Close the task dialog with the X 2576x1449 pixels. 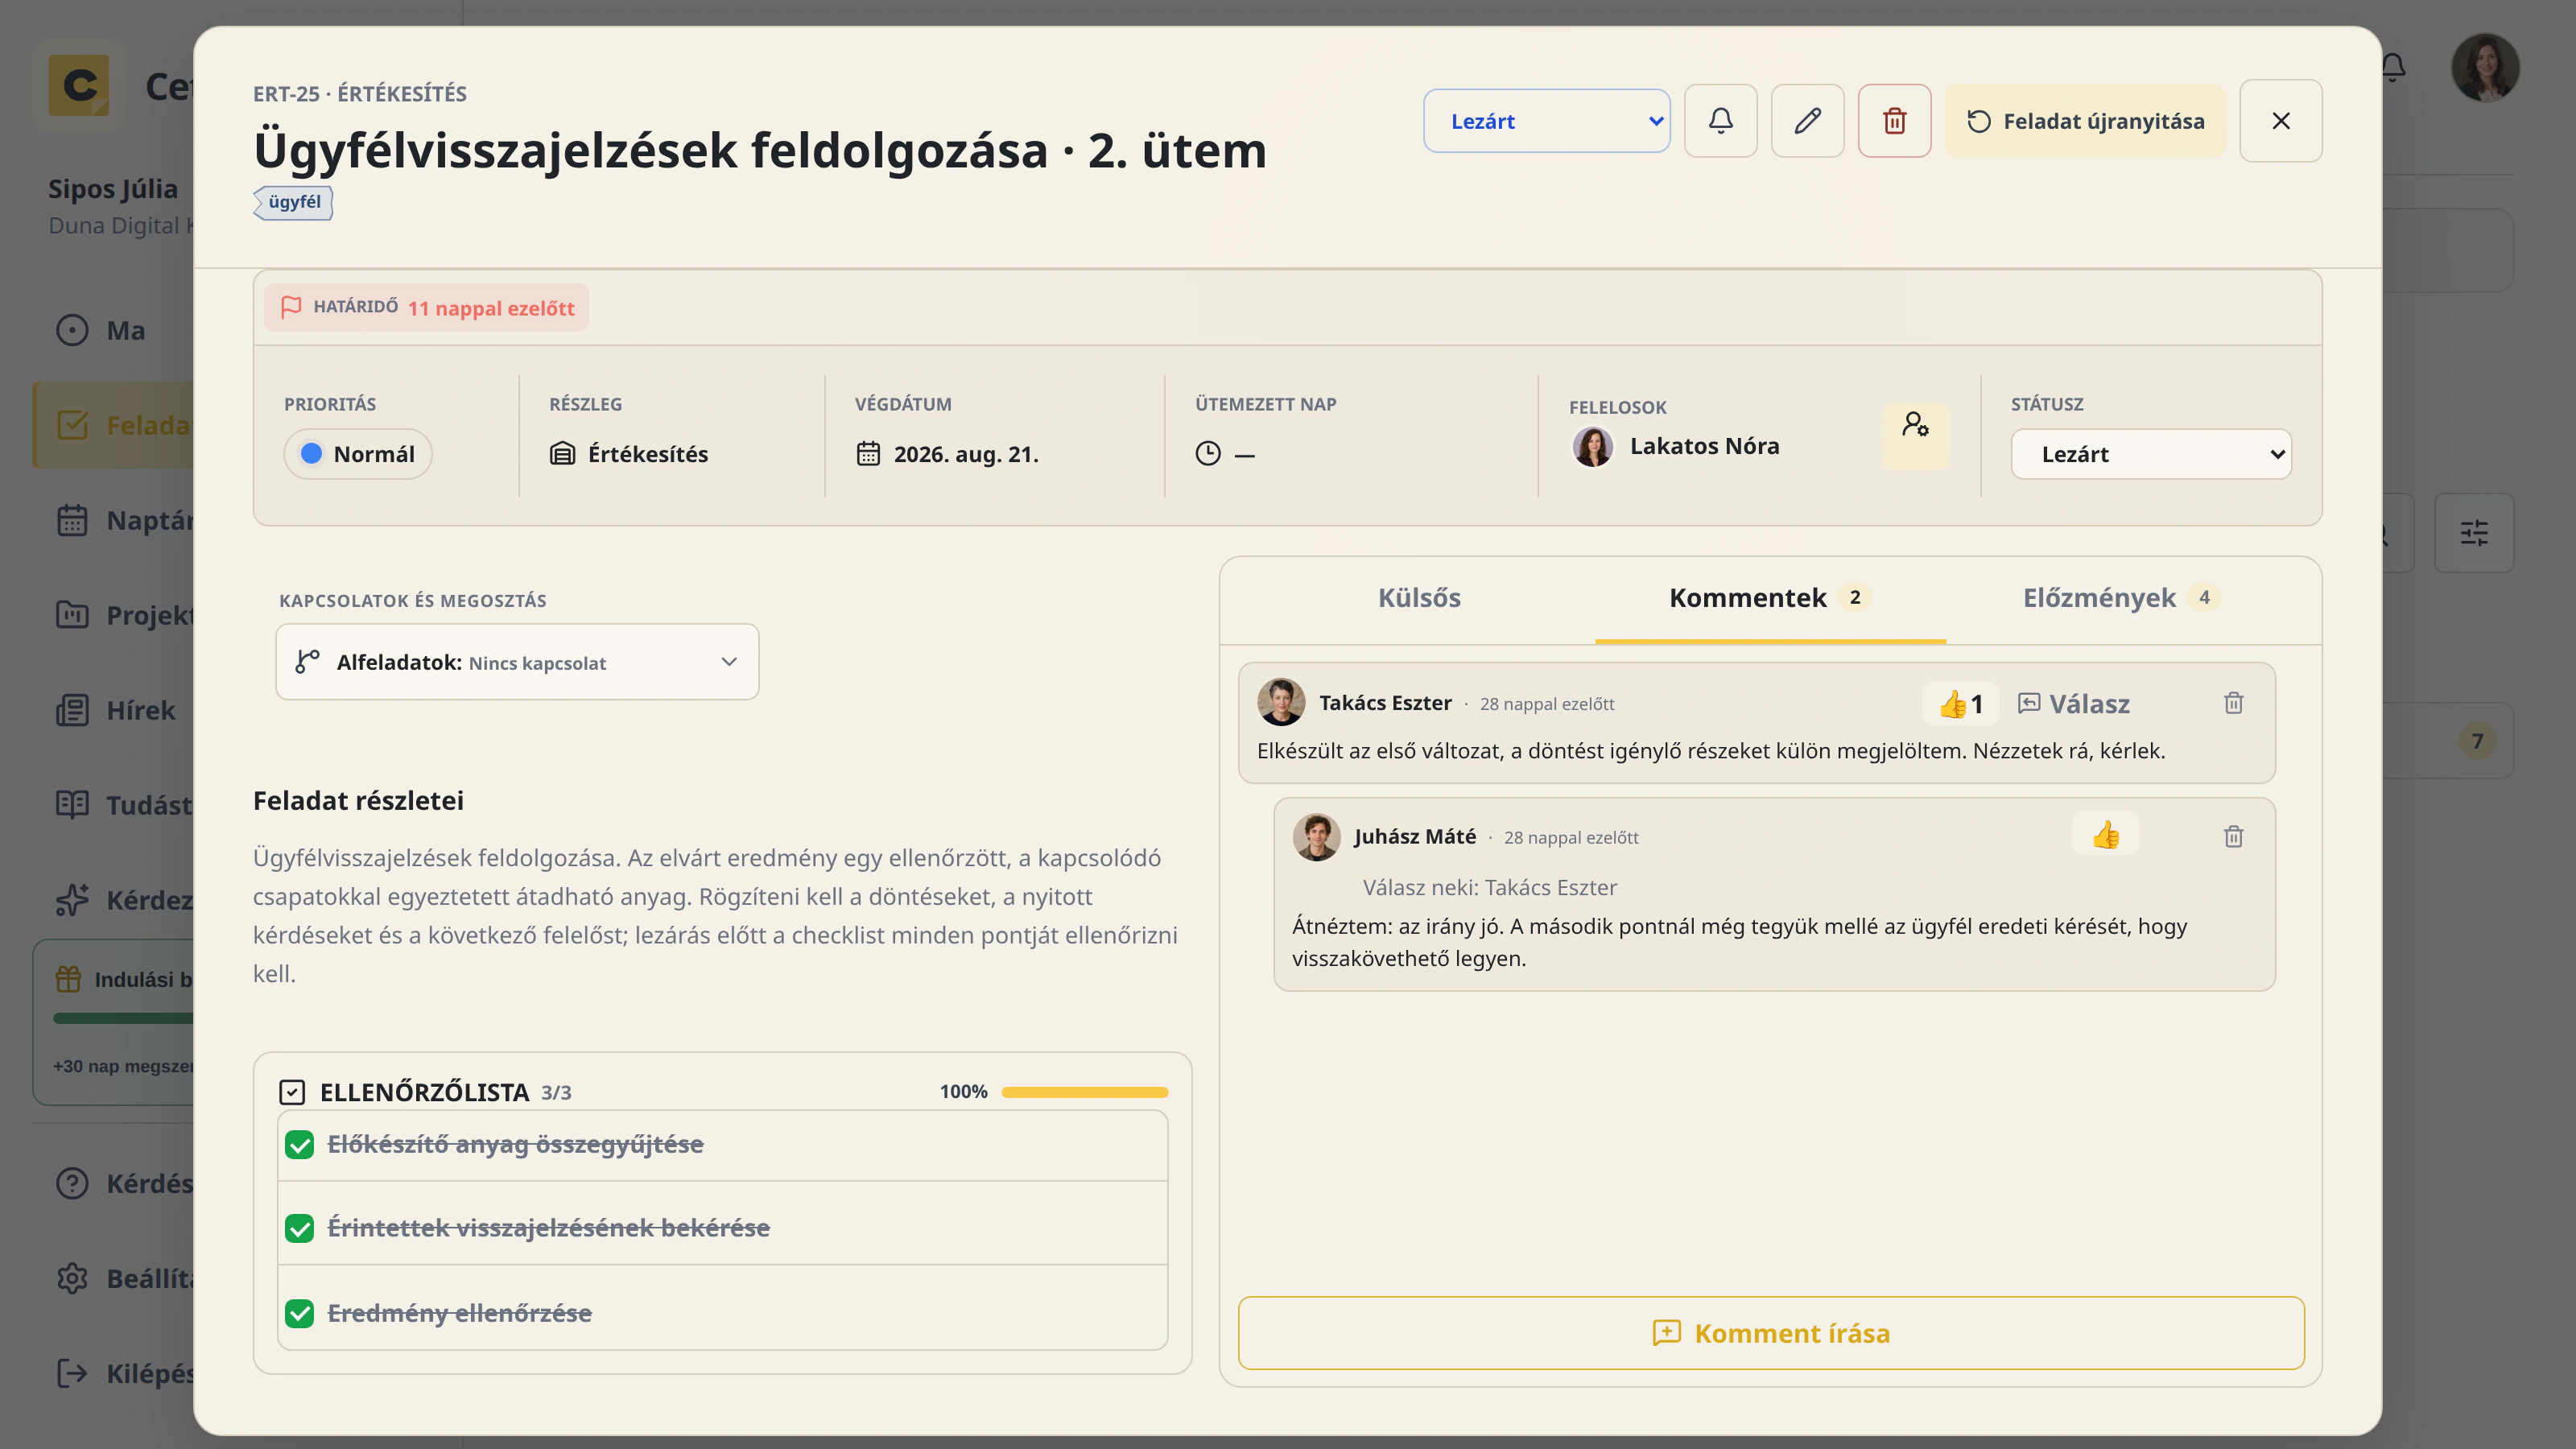pyautogui.click(x=2280, y=121)
